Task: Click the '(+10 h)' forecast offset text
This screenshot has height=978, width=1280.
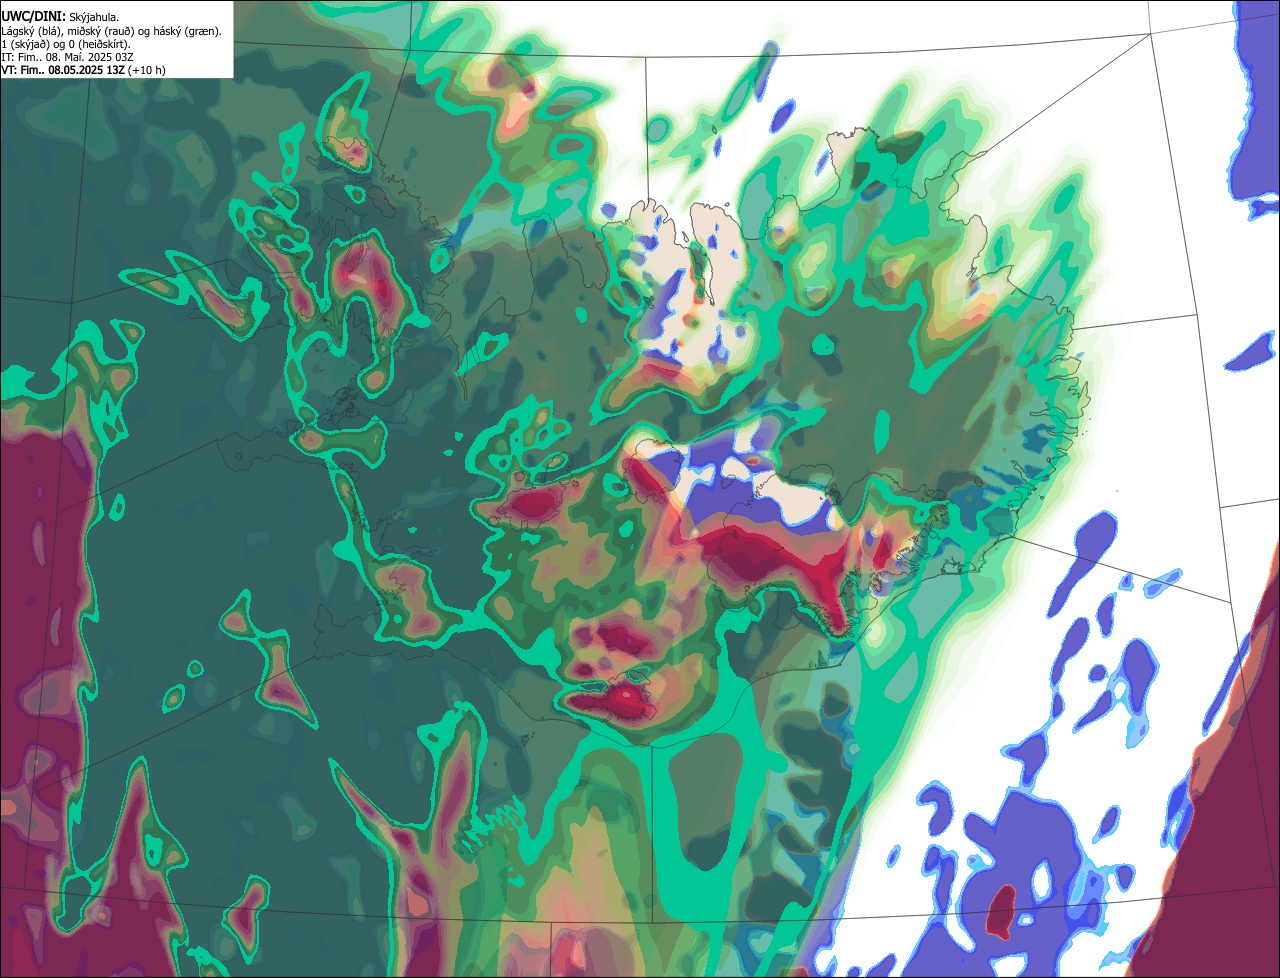Action: 146,70
